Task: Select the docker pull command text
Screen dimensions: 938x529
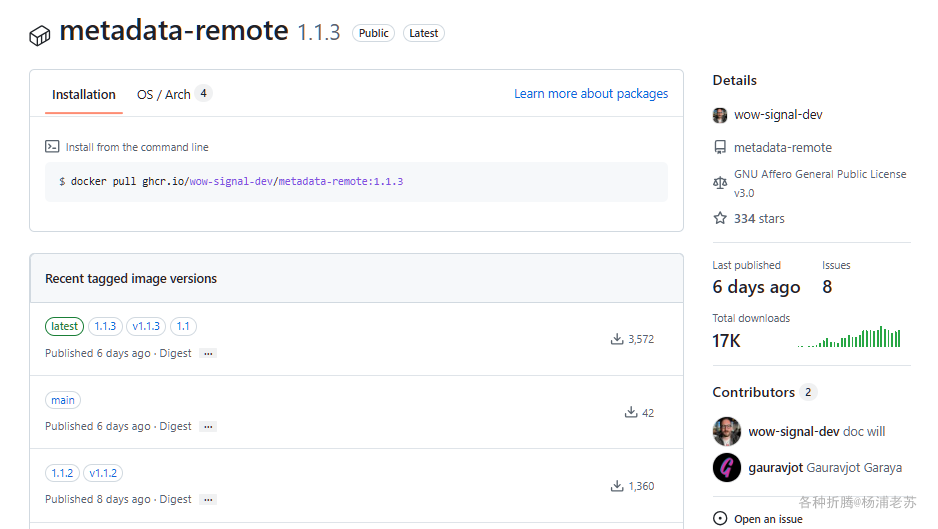Action: (231, 181)
